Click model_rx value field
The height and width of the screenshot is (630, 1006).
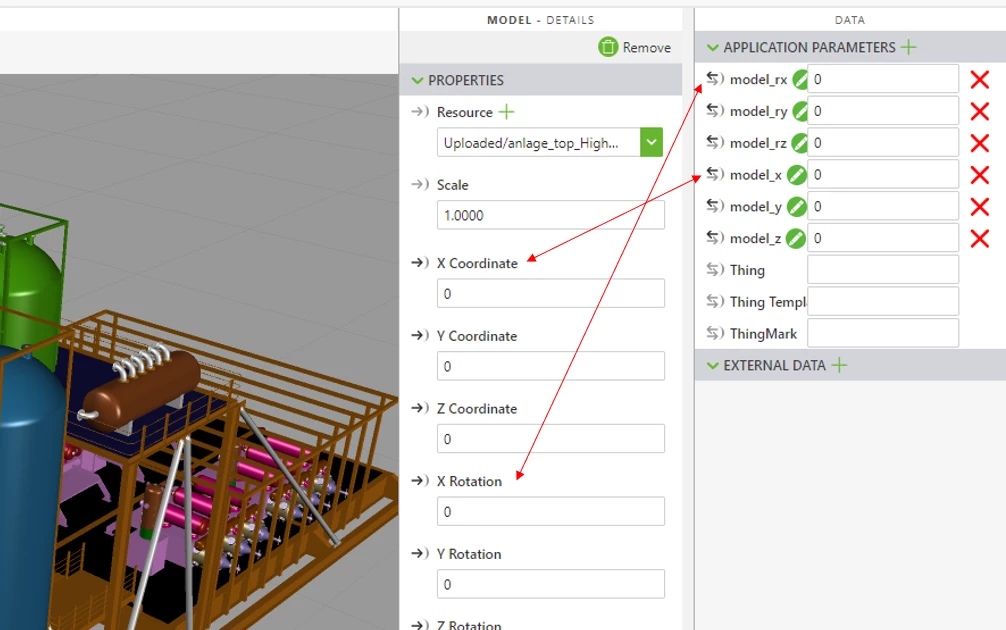[883, 79]
